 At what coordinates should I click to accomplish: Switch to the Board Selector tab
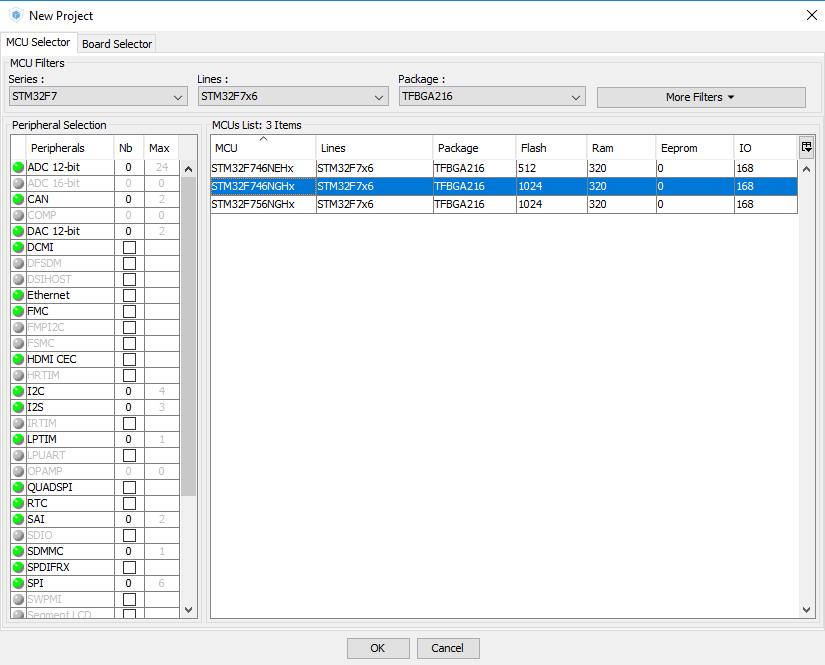coord(117,44)
